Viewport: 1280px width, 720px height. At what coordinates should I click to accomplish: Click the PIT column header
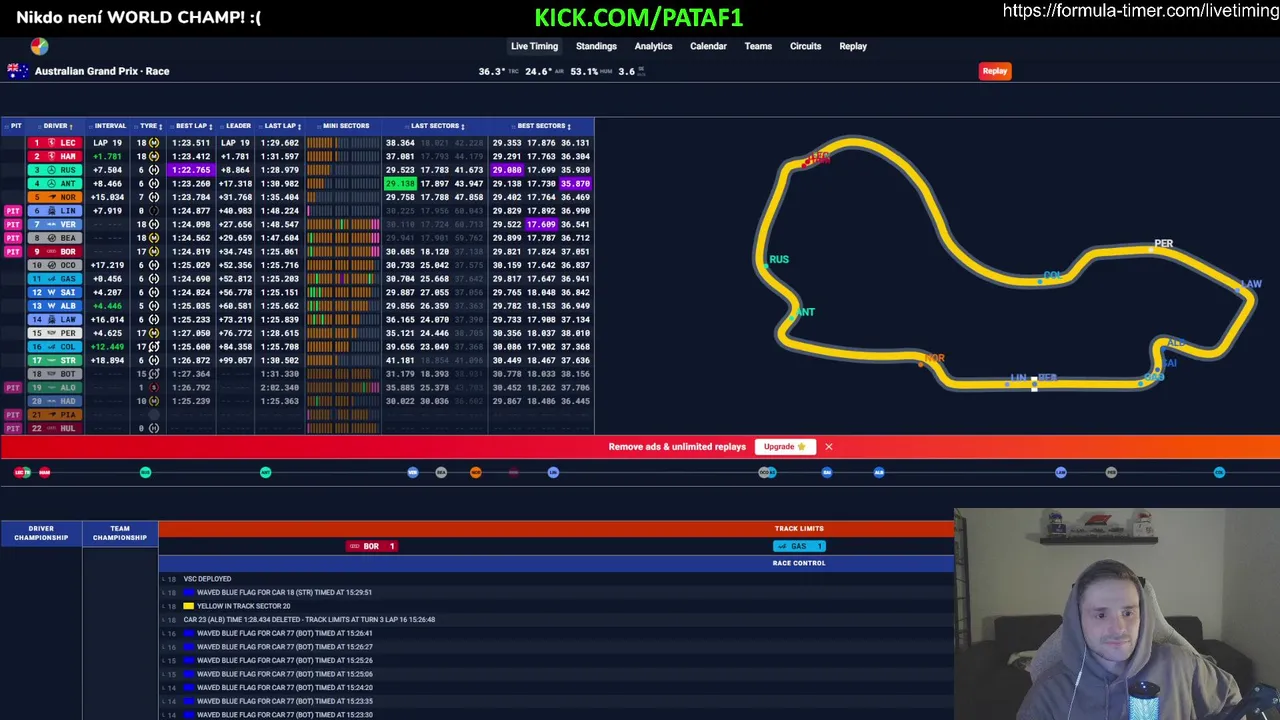coord(15,126)
